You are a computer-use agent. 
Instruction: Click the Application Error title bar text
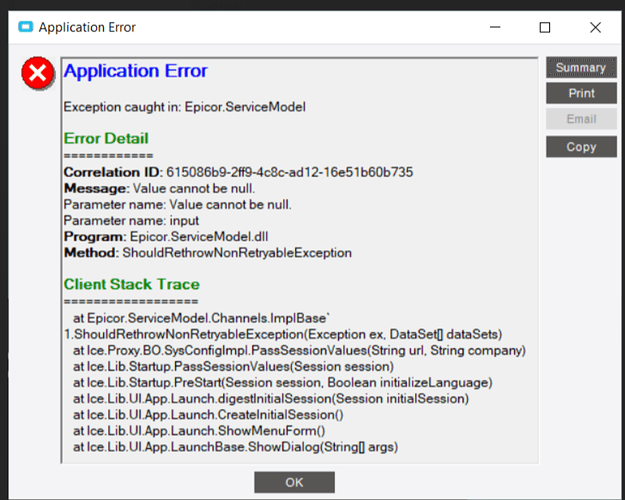point(87,27)
